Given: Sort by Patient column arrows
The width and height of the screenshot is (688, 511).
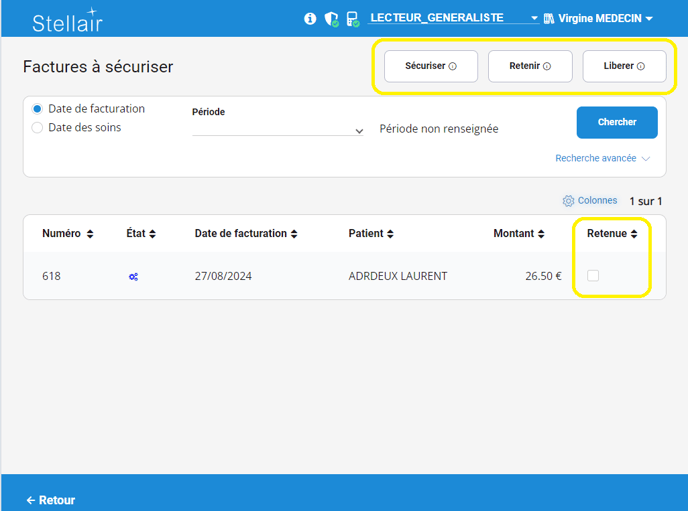Looking at the screenshot, I should click(x=391, y=234).
